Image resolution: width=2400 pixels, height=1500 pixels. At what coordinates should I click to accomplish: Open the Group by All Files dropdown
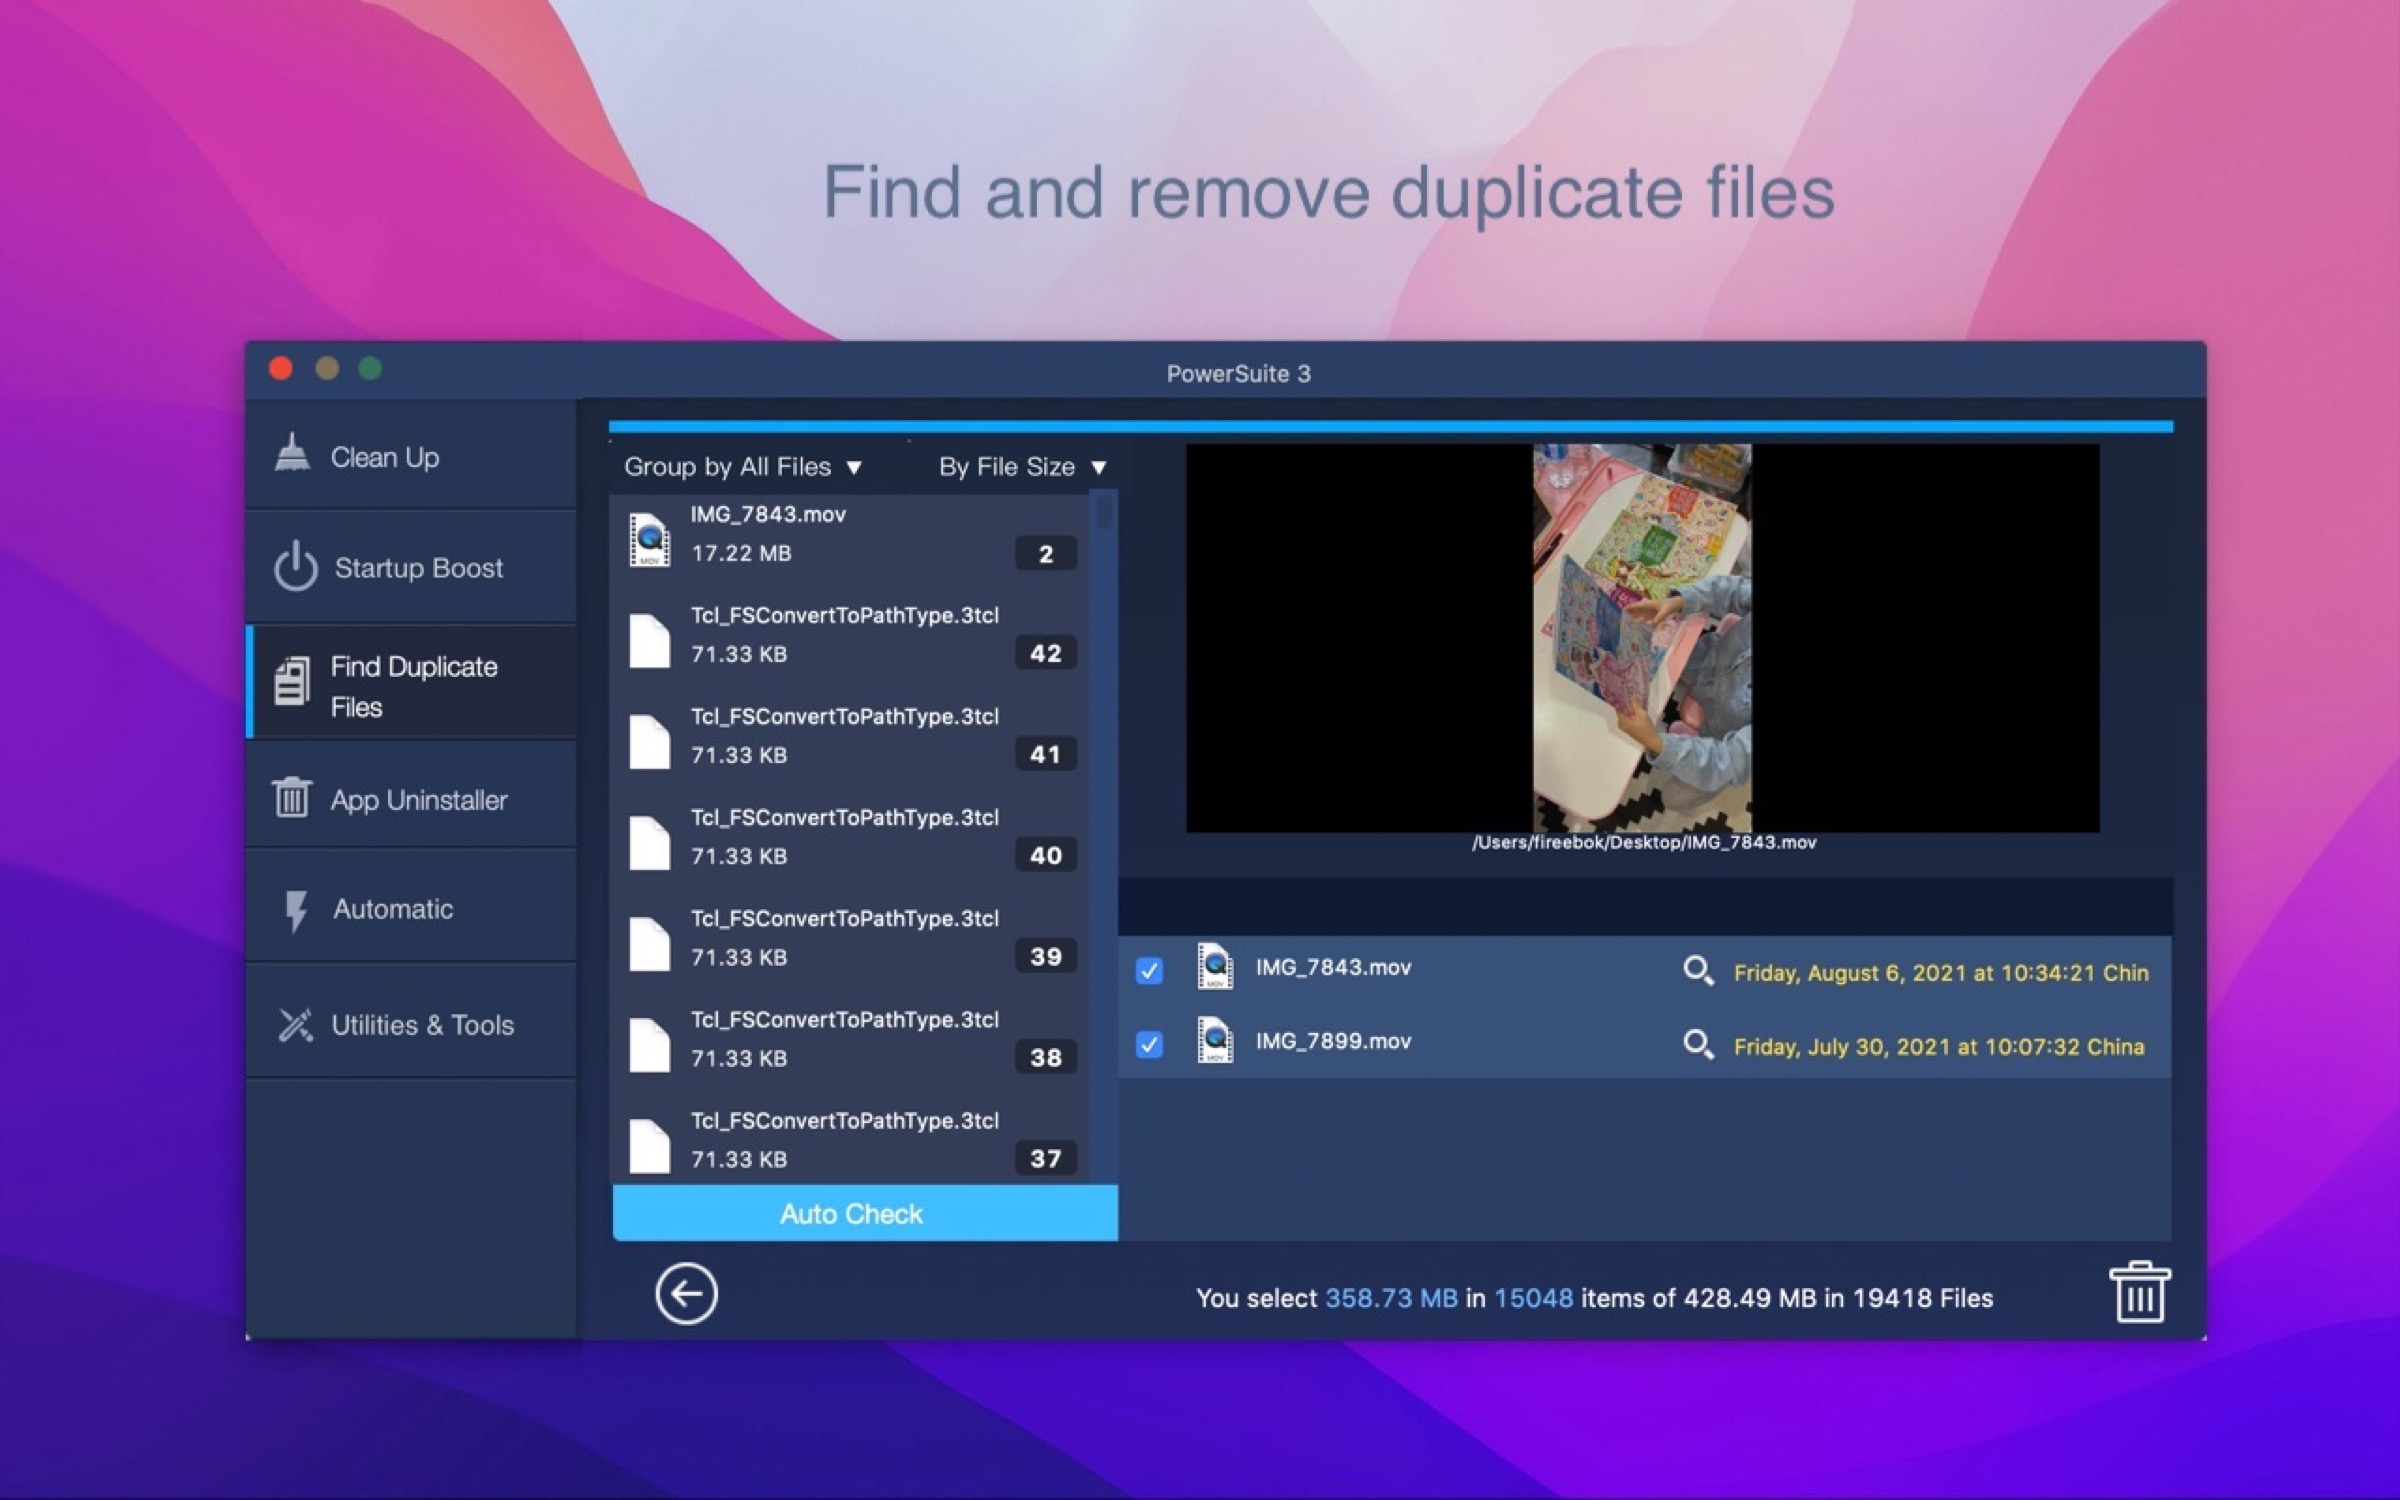(743, 467)
